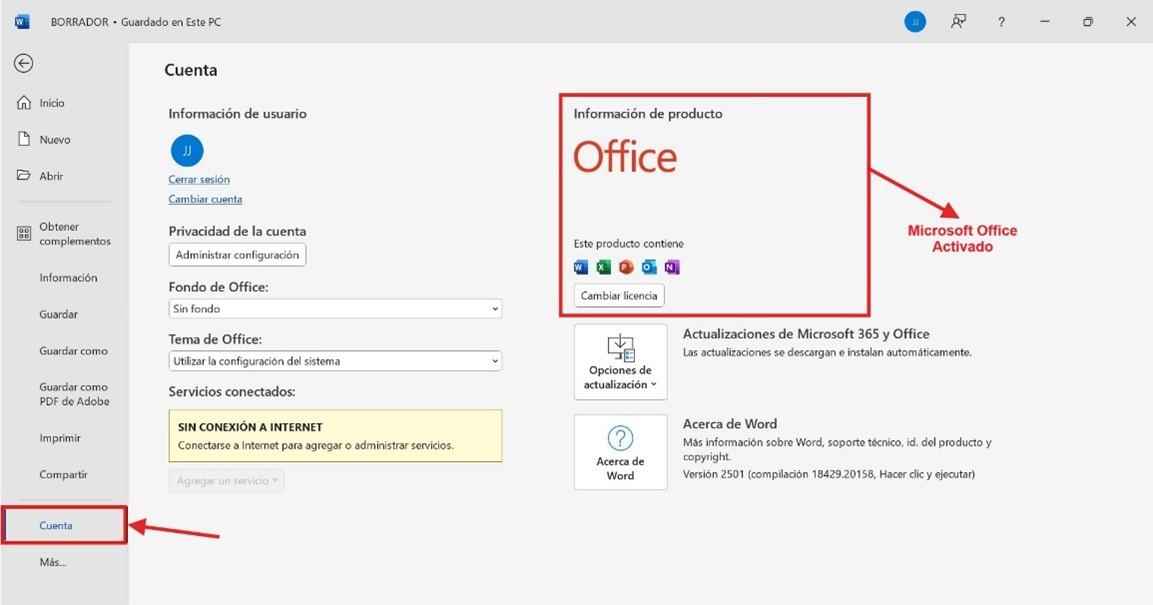
Task: Click the Cerrar sesión link
Action: pyautogui.click(x=199, y=179)
